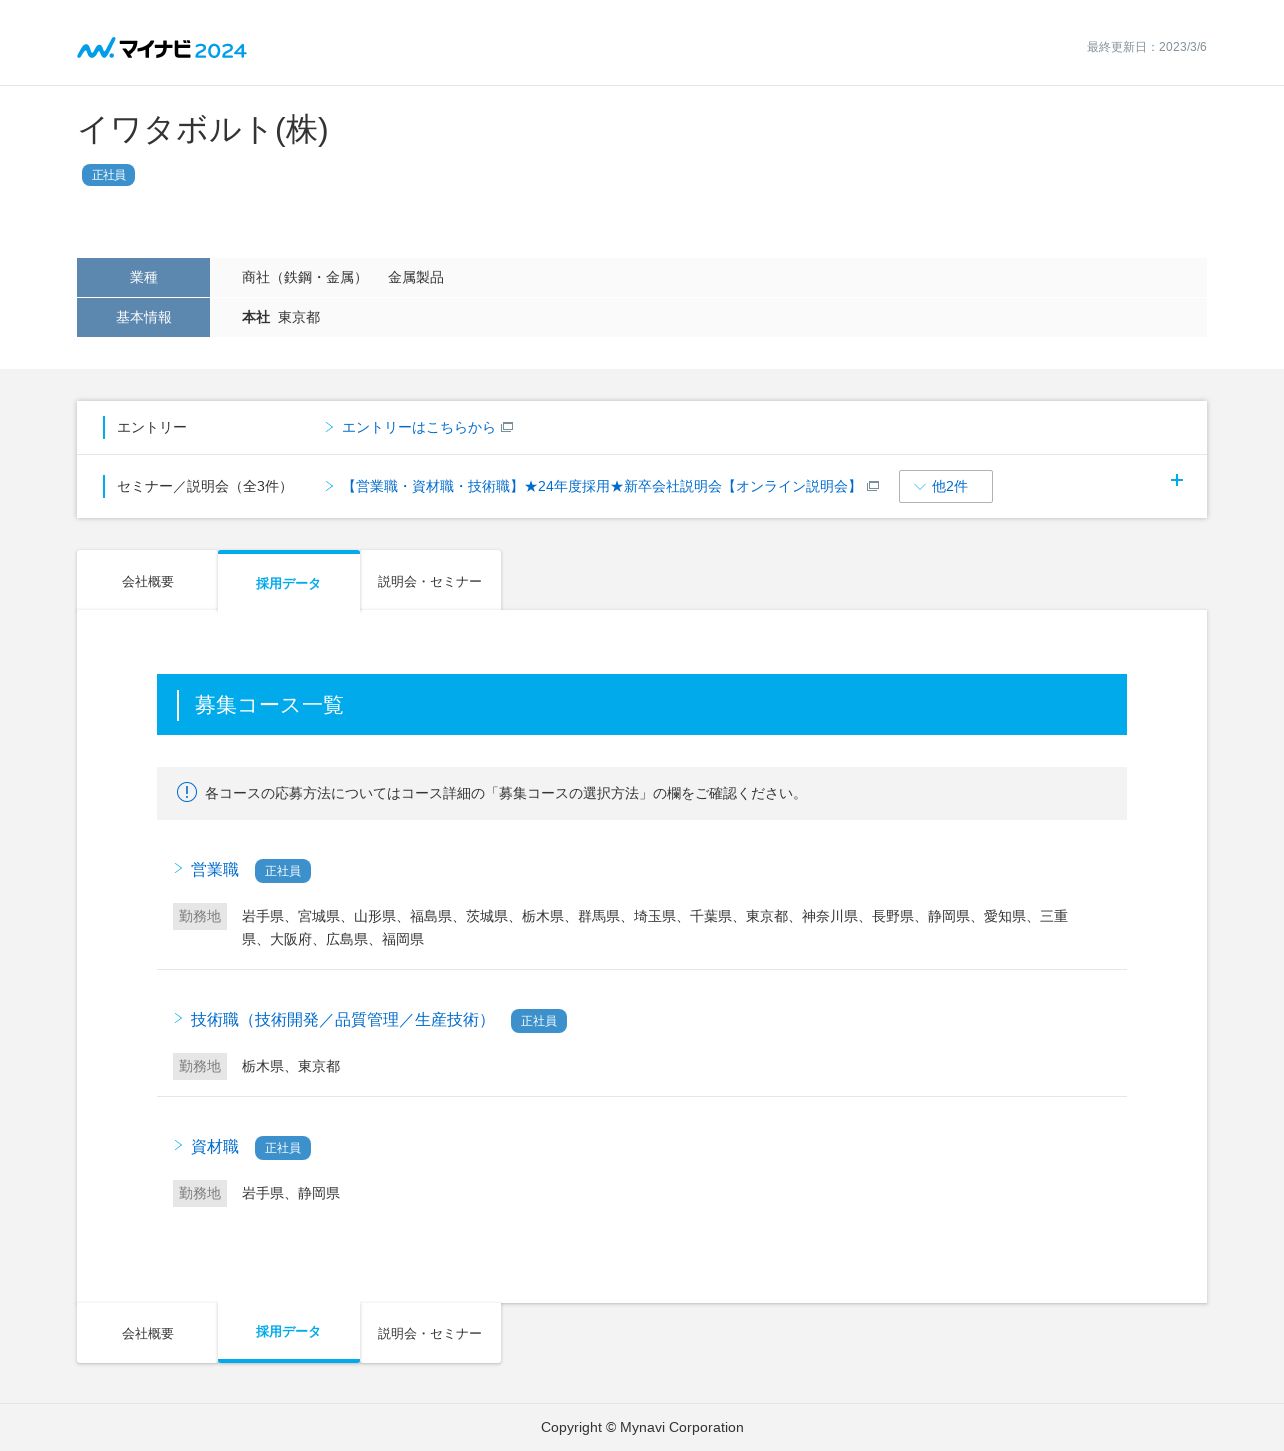Open the 営業職 course link
The width and height of the screenshot is (1284, 1451).
[x=215, y=870]
